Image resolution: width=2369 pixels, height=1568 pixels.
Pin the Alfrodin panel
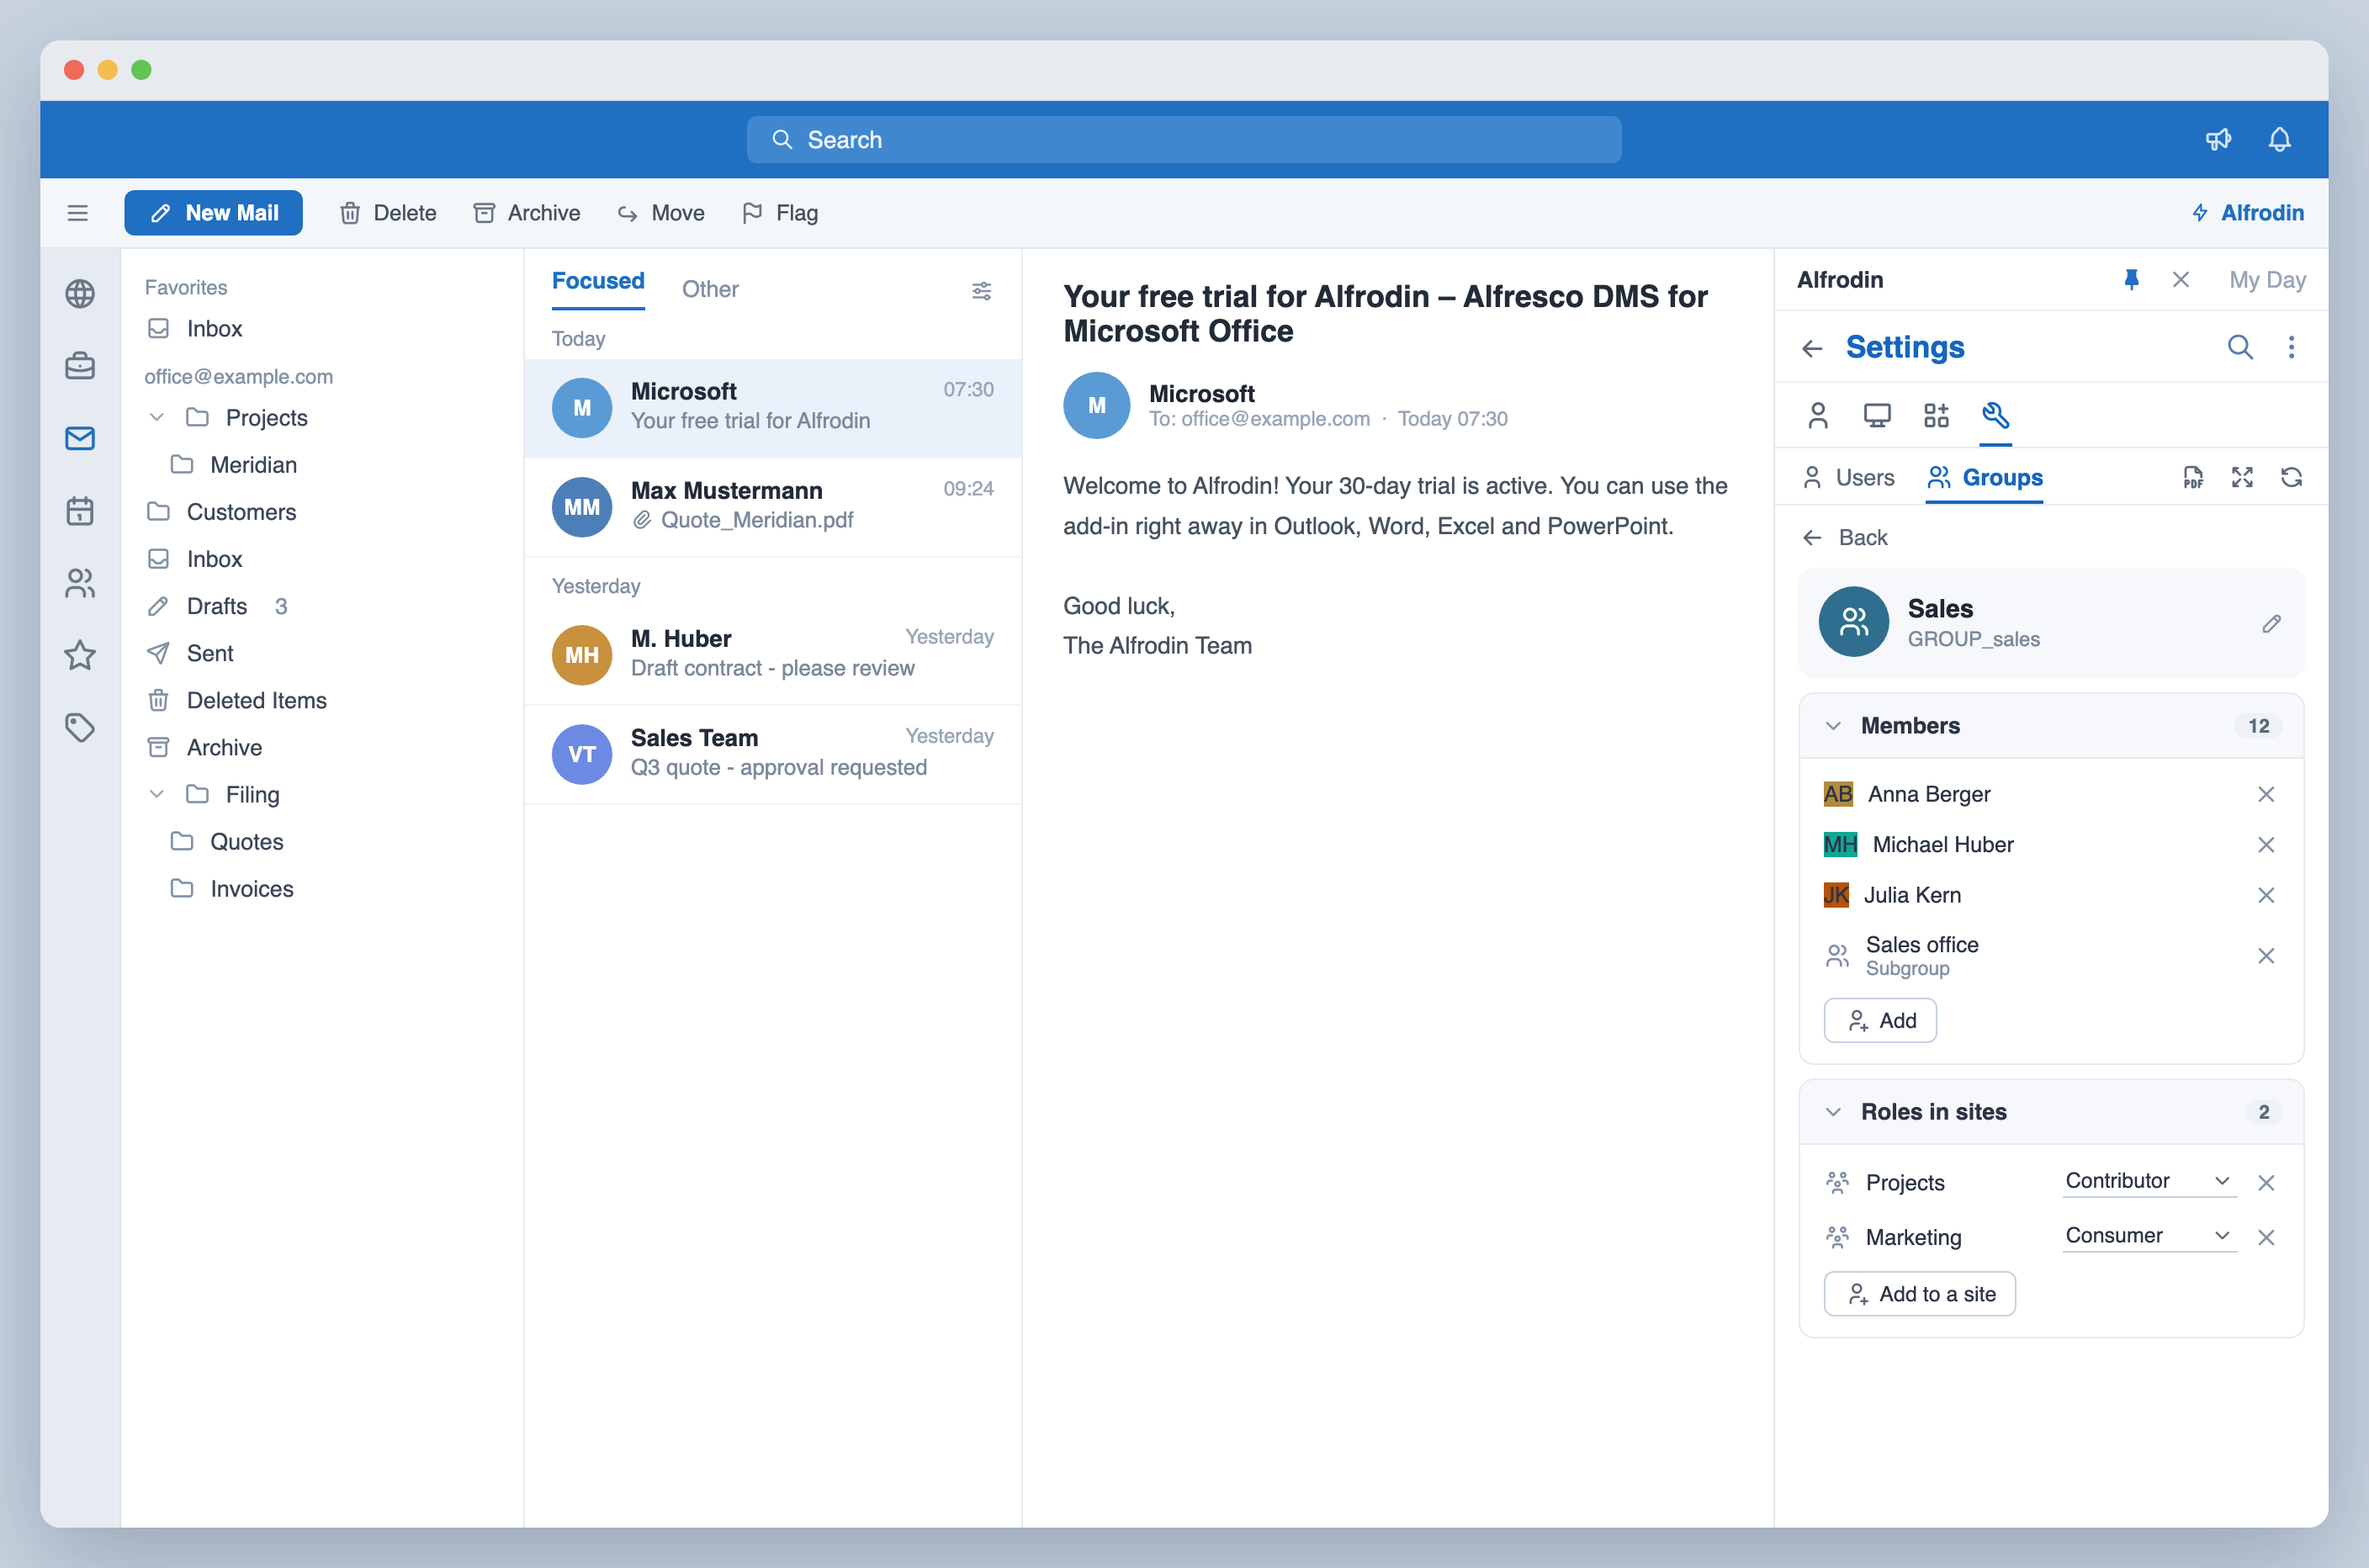(x=2131, y=280)
